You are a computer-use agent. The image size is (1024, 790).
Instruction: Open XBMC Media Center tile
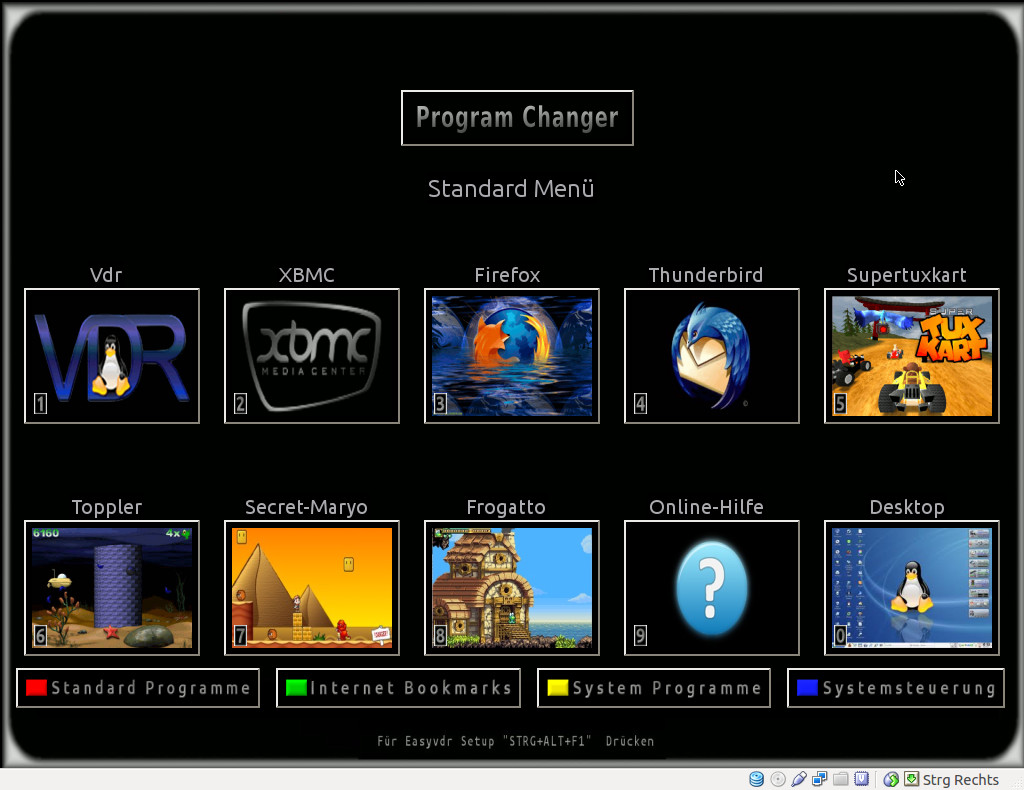tap(312, 356)
